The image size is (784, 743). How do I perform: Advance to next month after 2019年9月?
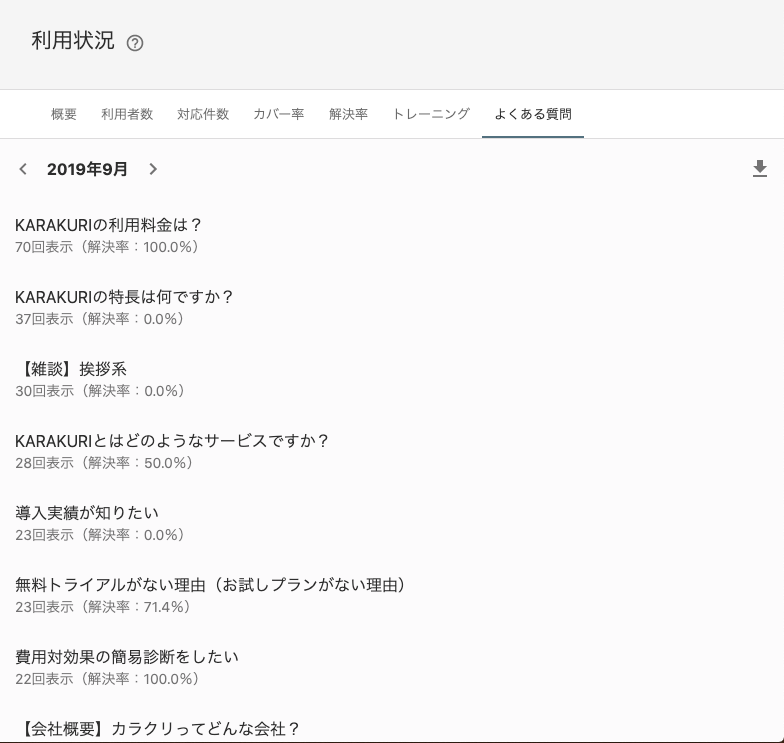click(x=153, y=169)
